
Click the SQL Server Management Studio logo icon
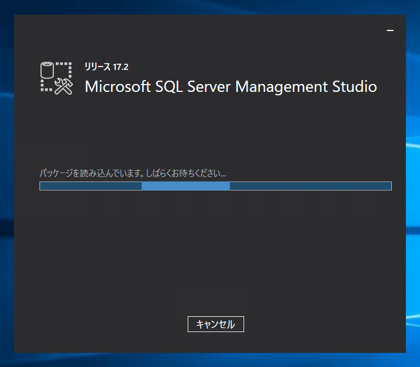[56, 78]
